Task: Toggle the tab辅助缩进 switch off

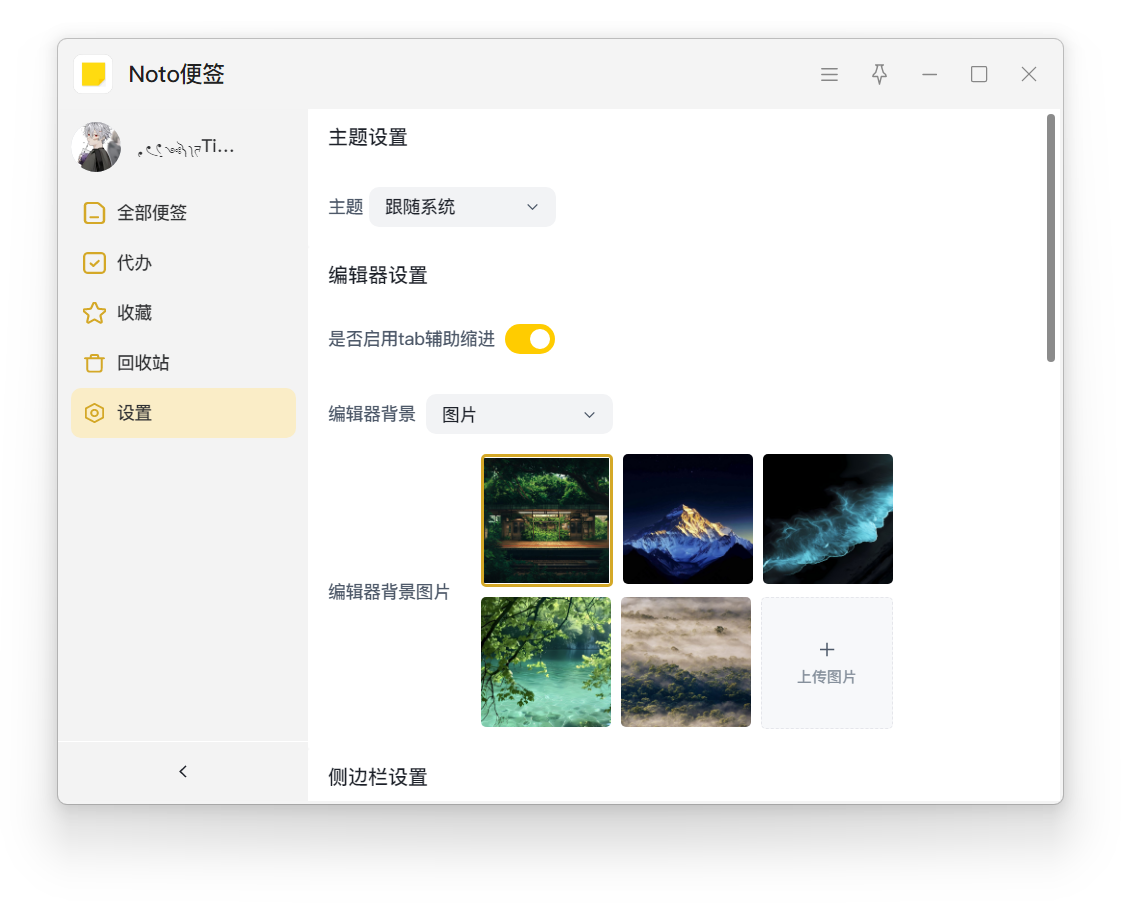Action: coord(529,339)
